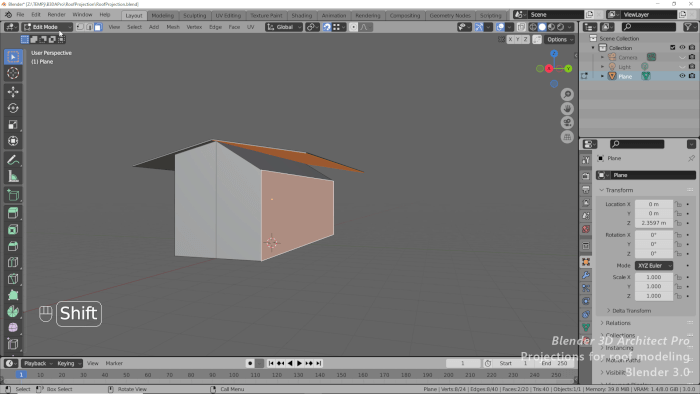Click the pan view hand icon

tap(567, 108)
